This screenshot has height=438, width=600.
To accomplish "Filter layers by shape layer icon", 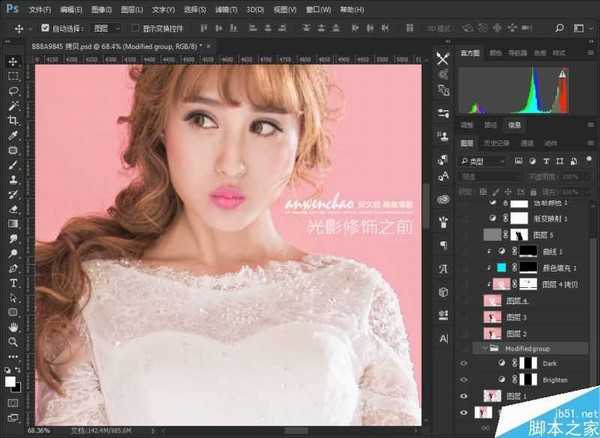I will pyautogui.click(x=560, y=161).
